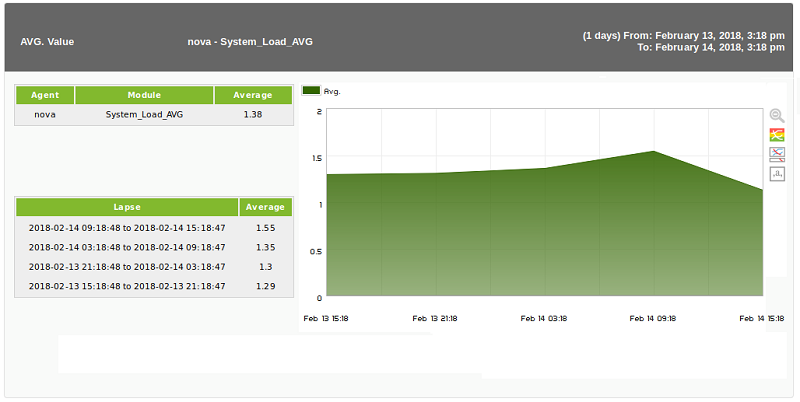
Task: Click the Agent column header
Action: coord(45,95)
